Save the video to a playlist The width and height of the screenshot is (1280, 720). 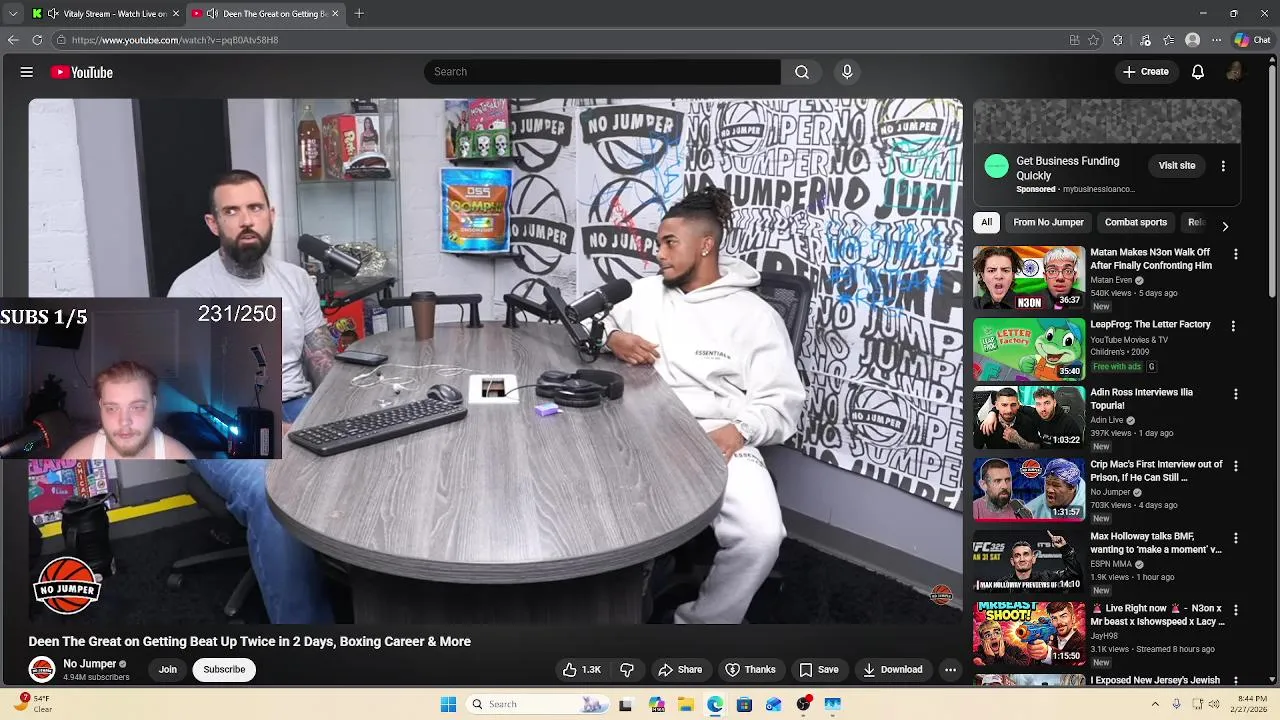819,670
